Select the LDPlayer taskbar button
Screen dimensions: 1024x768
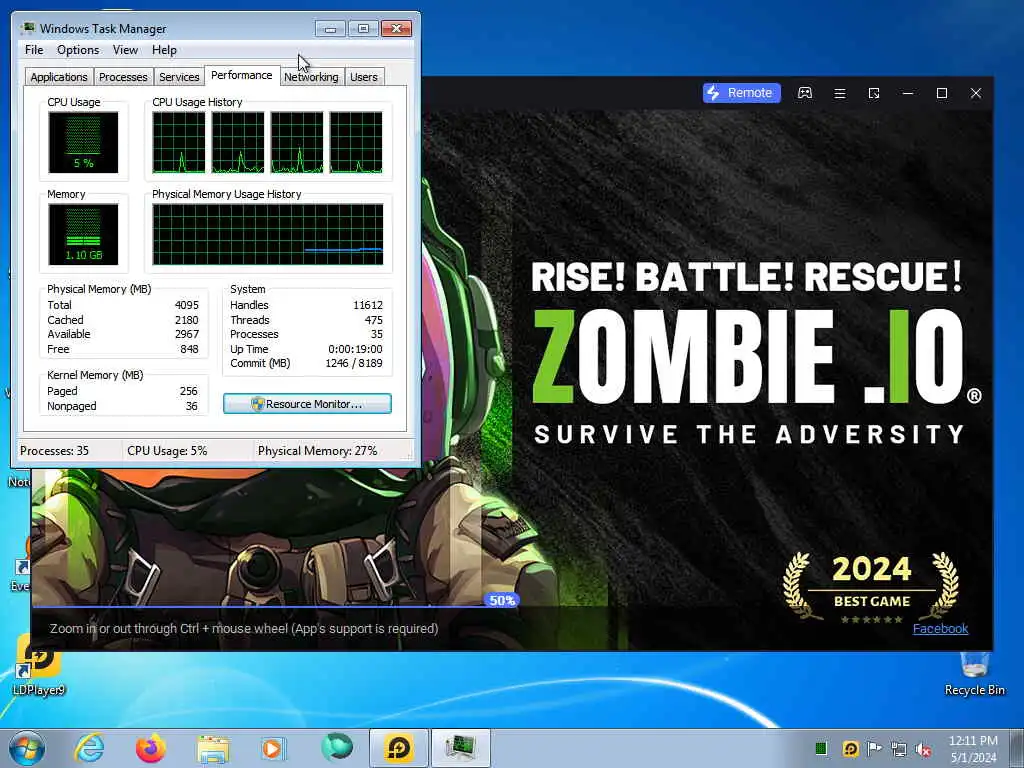coord(399,748)
